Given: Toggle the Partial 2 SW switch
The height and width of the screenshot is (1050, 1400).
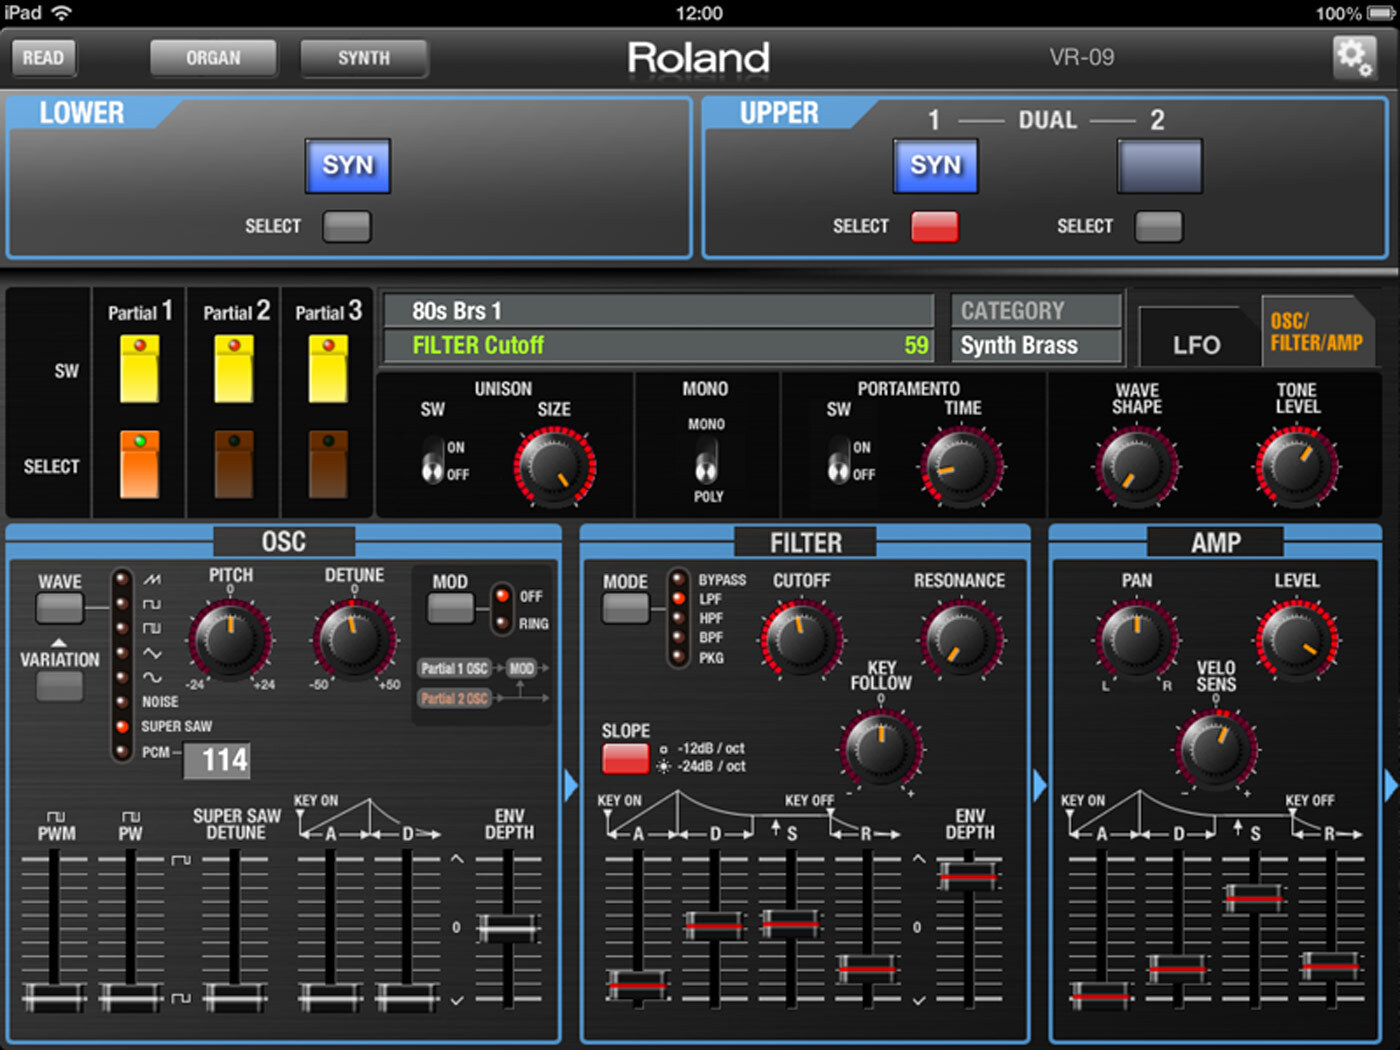Looking at the screenshot, I should [234, 369].
